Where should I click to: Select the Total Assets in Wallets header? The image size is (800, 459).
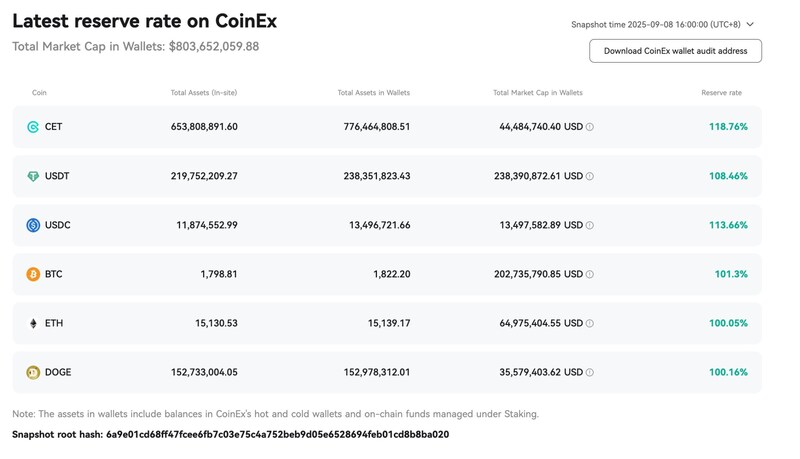(x=373, y=93)
